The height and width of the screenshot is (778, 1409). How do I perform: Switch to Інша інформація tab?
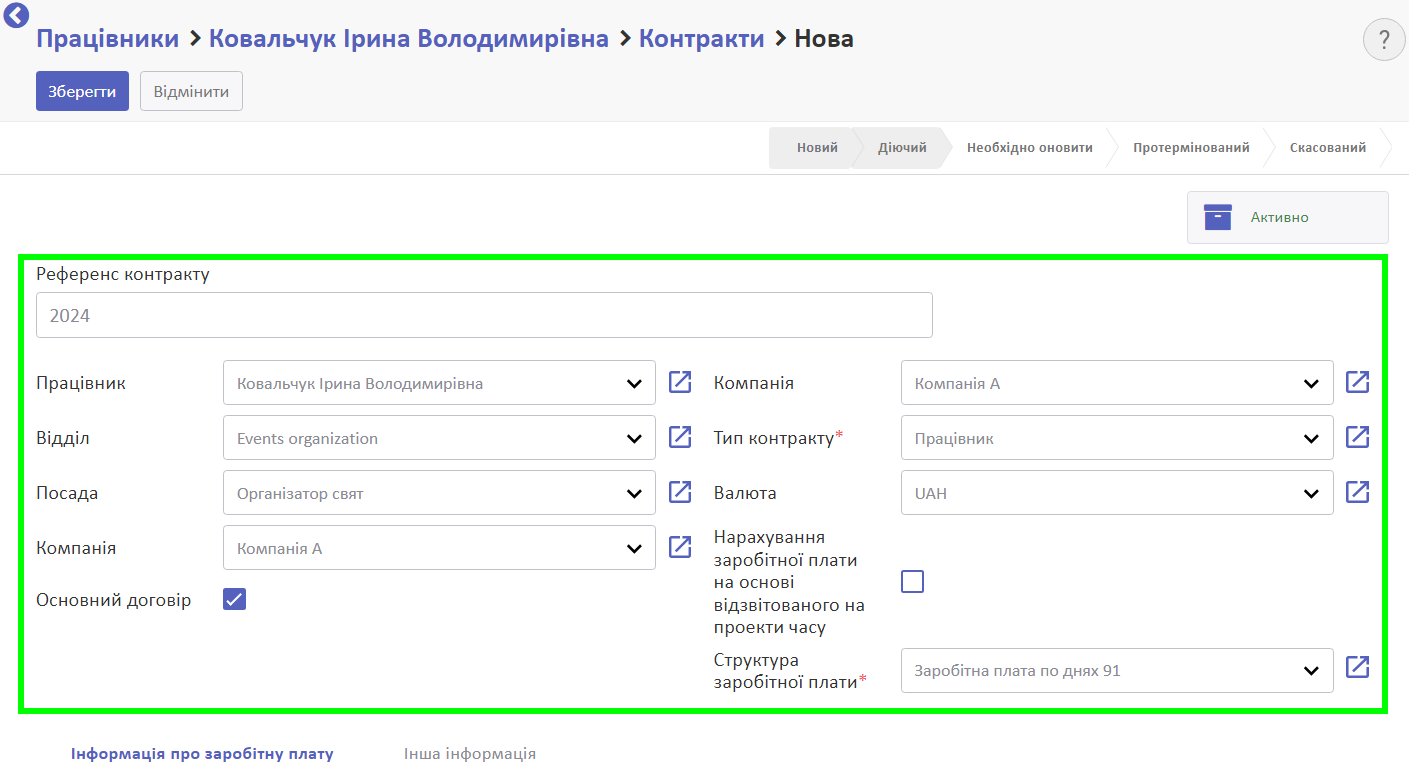point(470,754)
